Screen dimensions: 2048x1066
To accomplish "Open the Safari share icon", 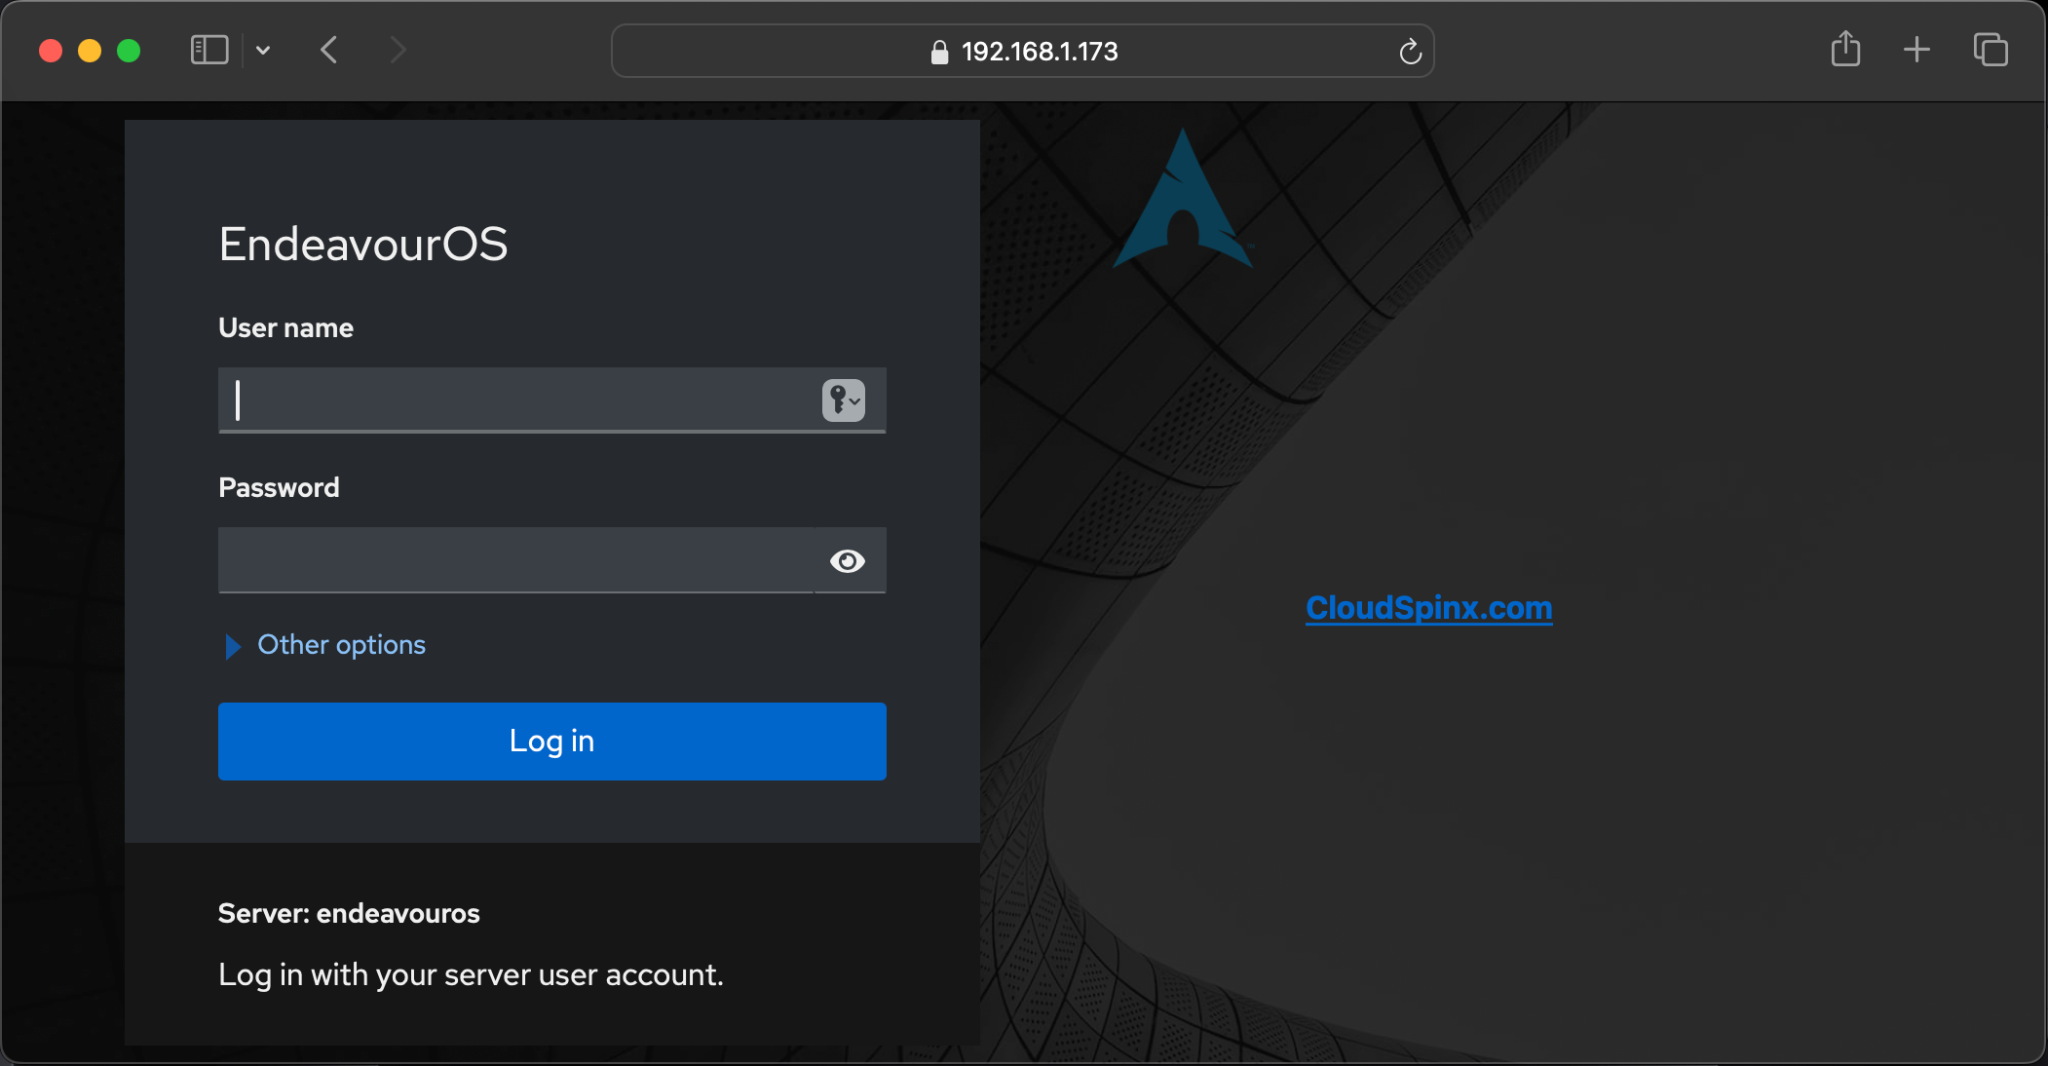I will click(1844, 49).
